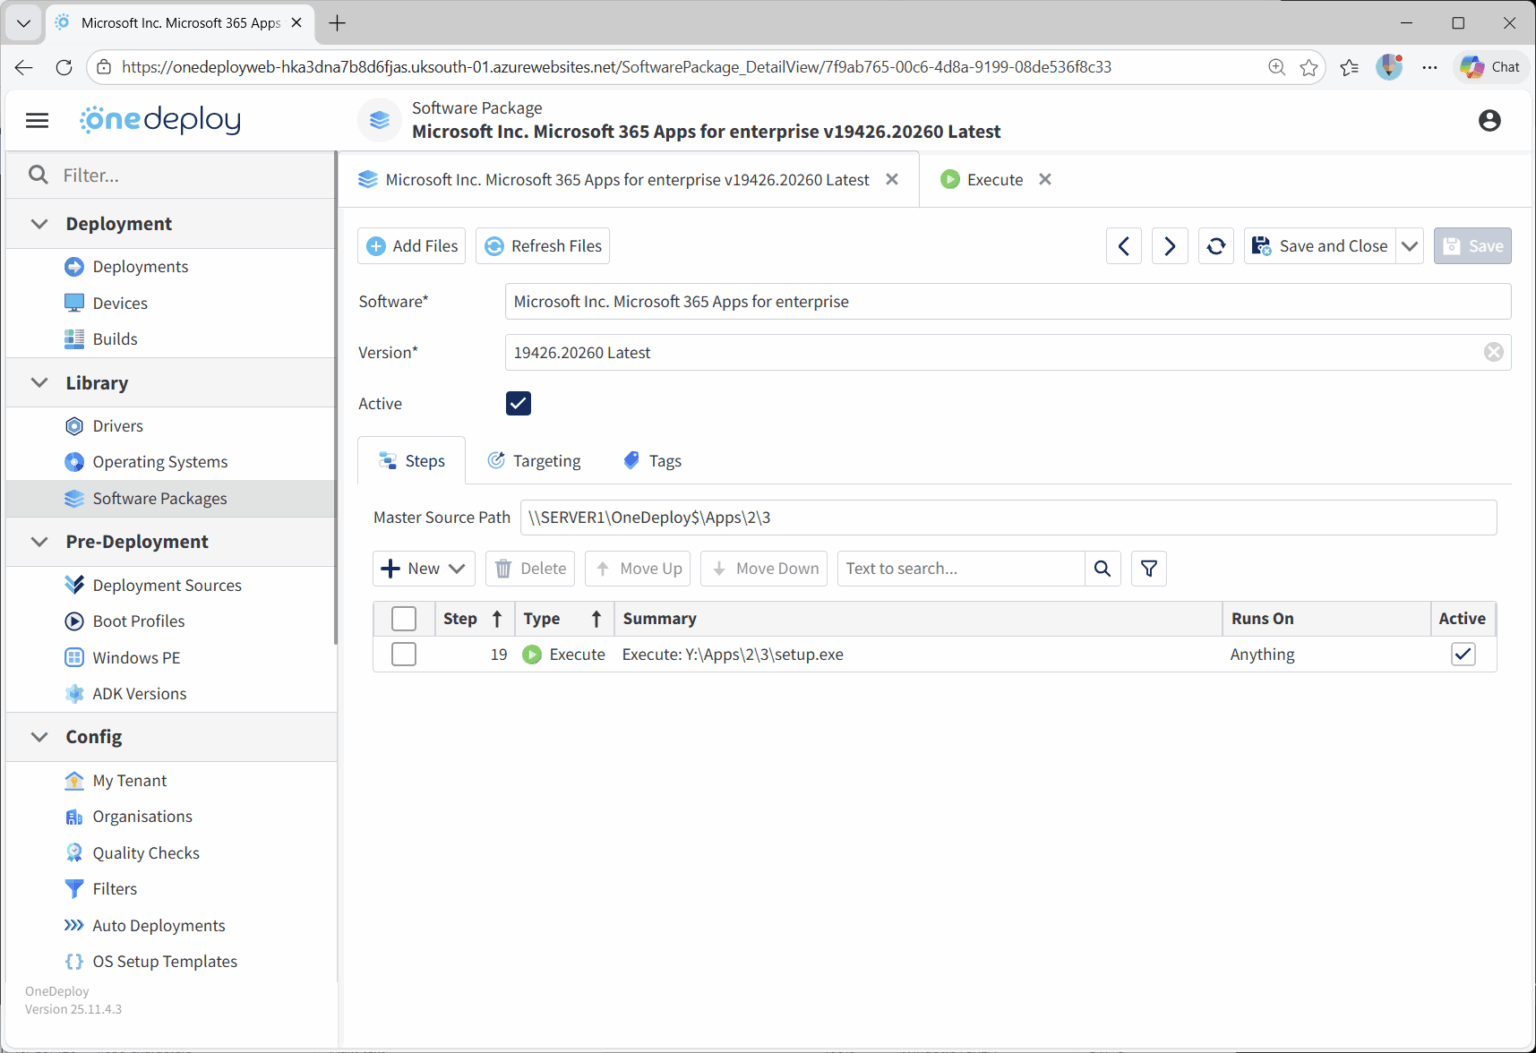Check the select-all steps header checkbox
This screenshot has height=1053, width=1536.
pyautogui.click(x=404, y=619)
